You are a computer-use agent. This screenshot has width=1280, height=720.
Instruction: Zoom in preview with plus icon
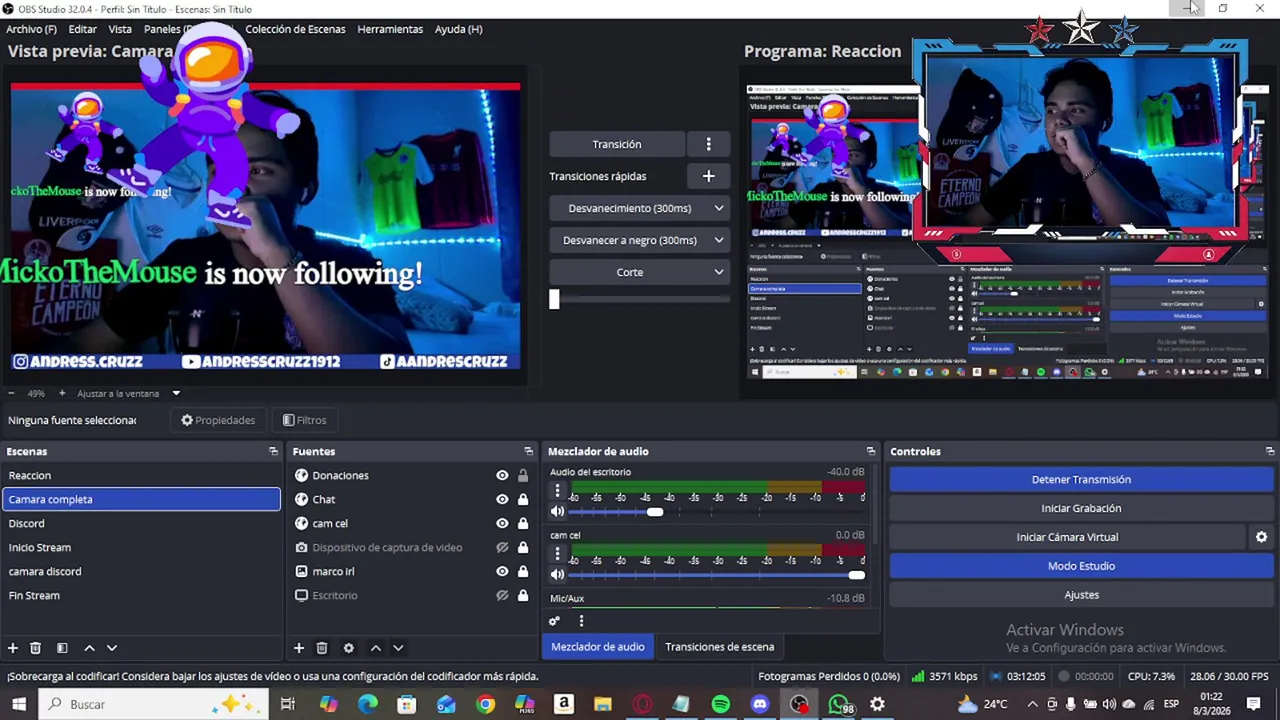[x=62, y=393]
